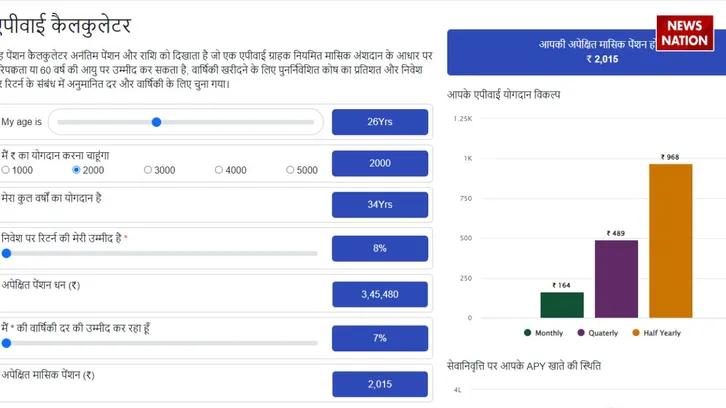Toggle the Monthly legend marker
The width and height of the screenshot is (726, 408).
(527, 332)
